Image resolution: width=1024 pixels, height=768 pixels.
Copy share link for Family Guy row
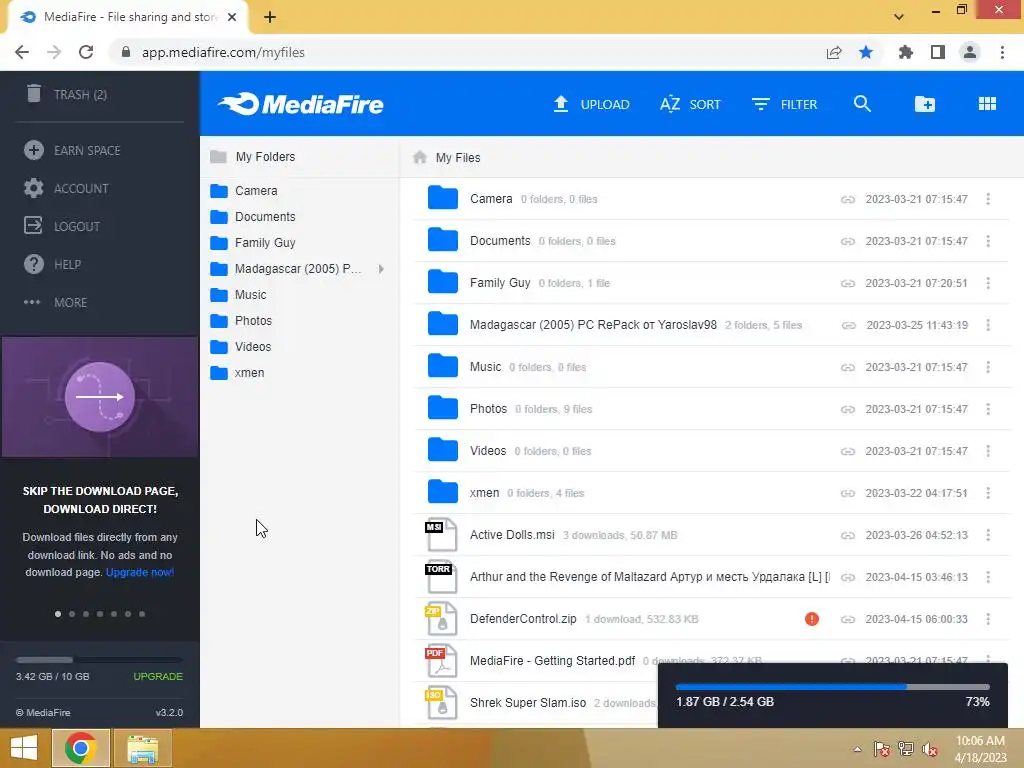click(848, 283)
